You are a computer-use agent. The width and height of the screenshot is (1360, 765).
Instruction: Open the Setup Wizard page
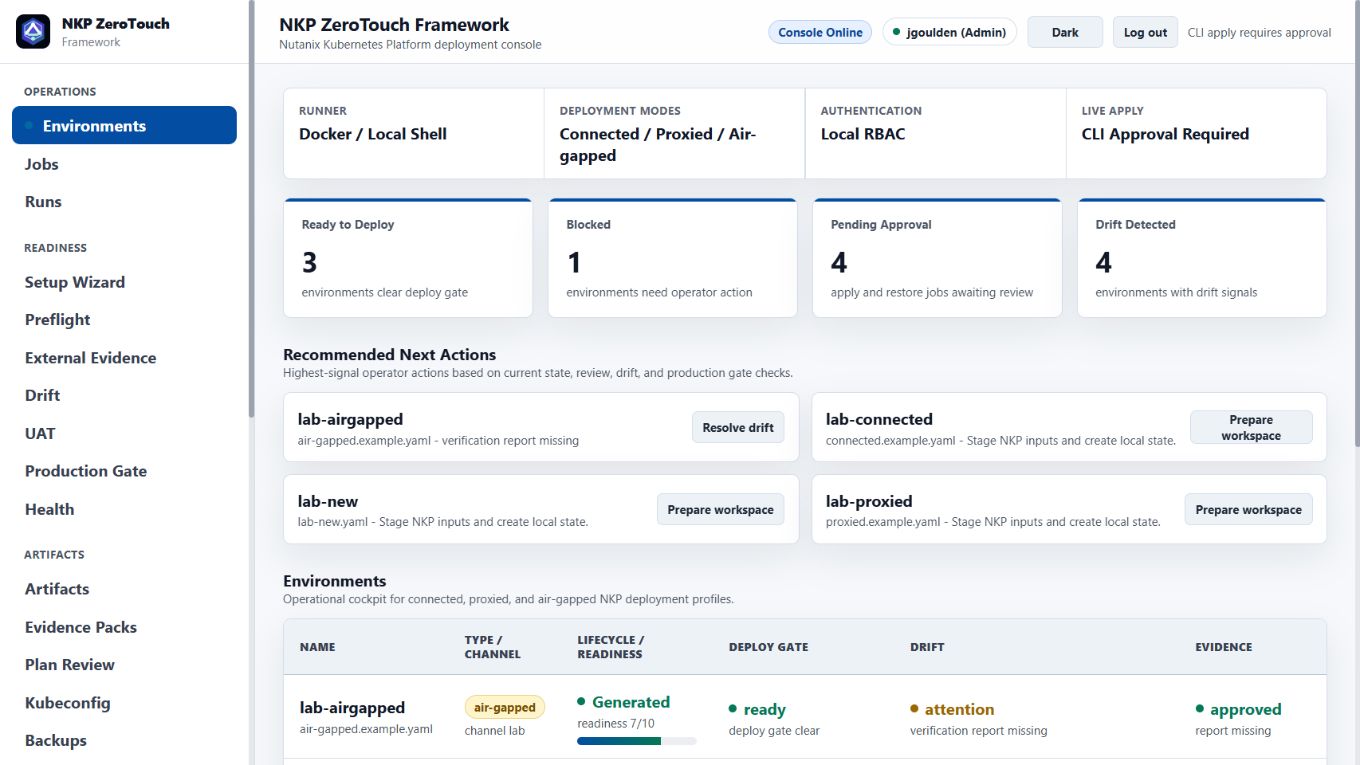click(75, 282)
